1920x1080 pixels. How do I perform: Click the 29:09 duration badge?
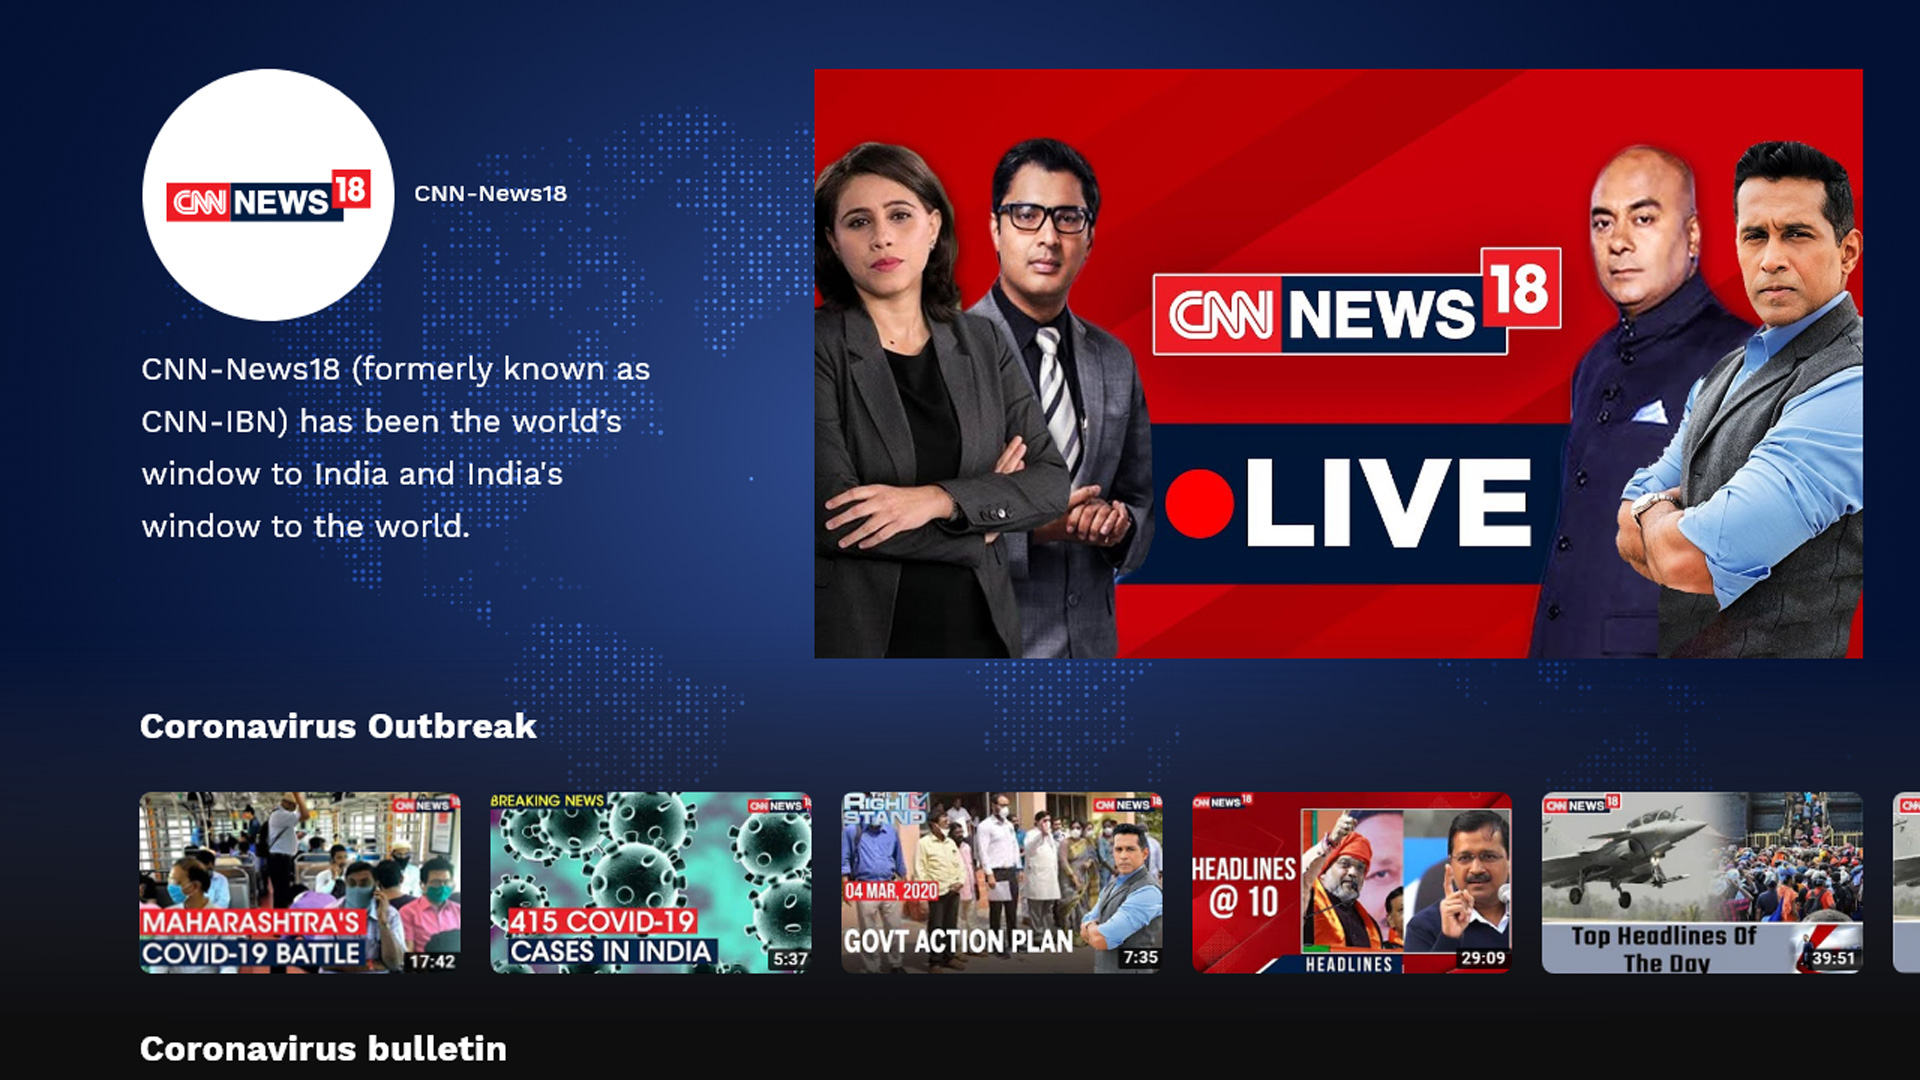click(1482, 958)
